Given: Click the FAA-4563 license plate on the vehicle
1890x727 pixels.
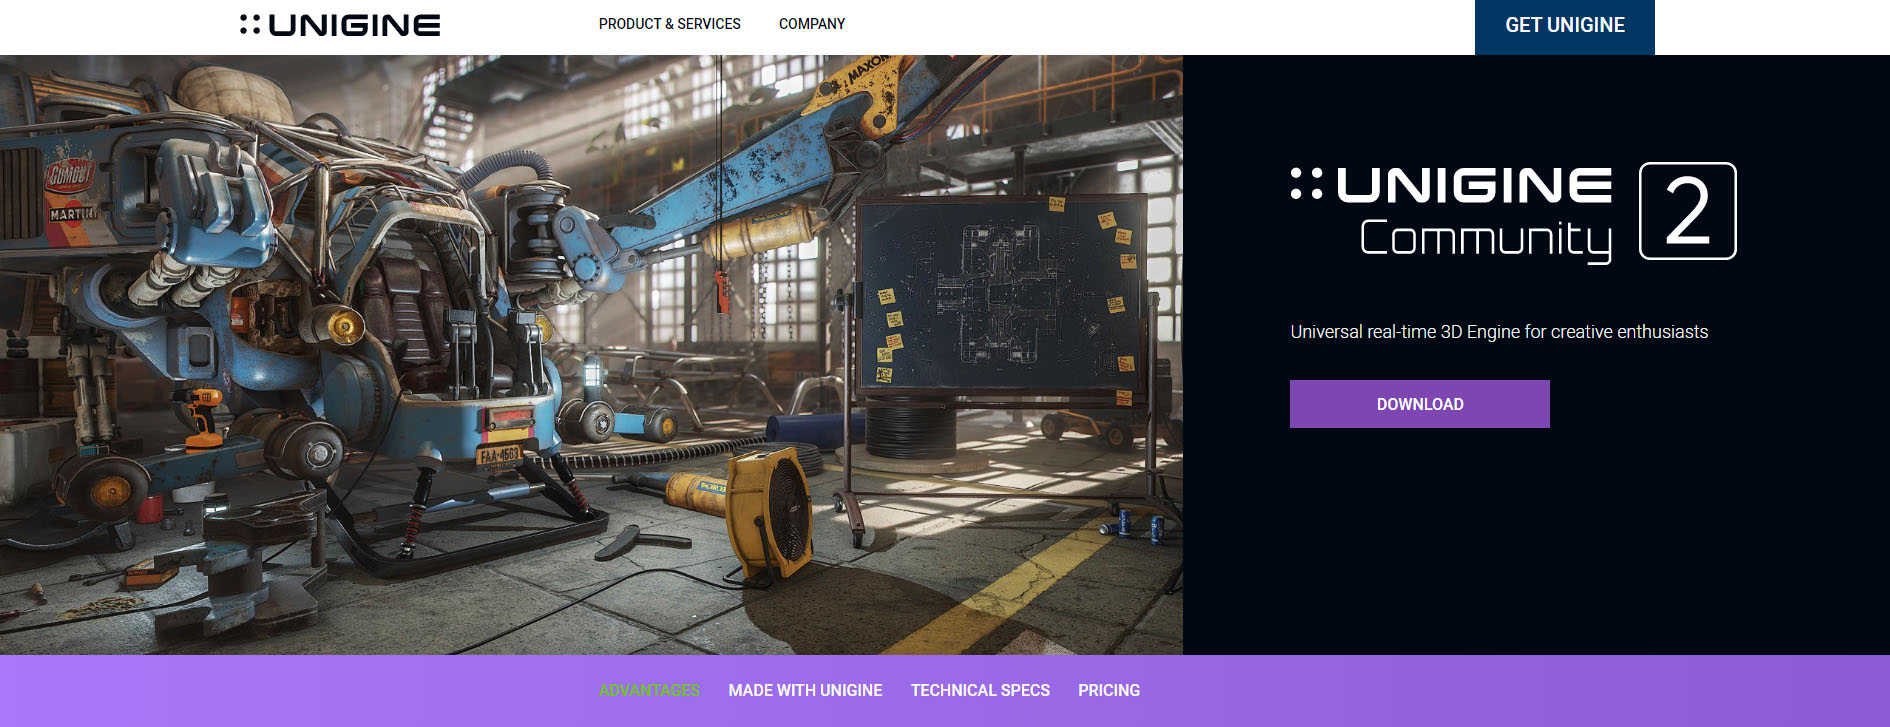Looking at the screenshot, I should (499, 456).
